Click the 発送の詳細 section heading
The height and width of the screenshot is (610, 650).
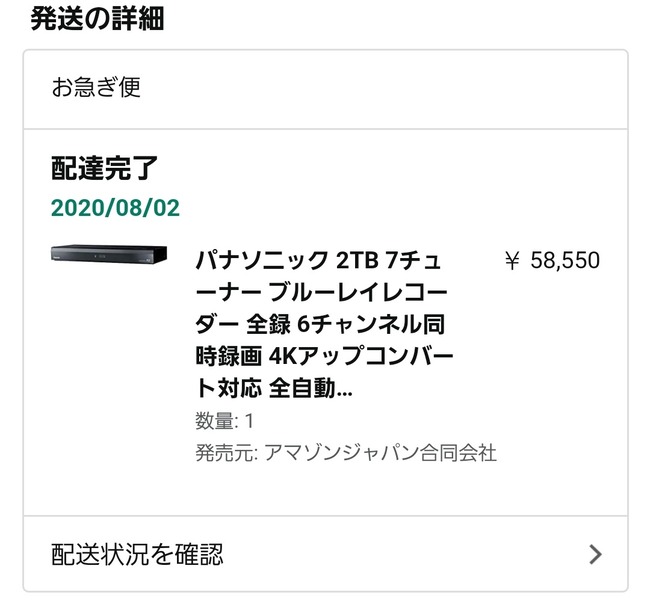click(97, 19)
